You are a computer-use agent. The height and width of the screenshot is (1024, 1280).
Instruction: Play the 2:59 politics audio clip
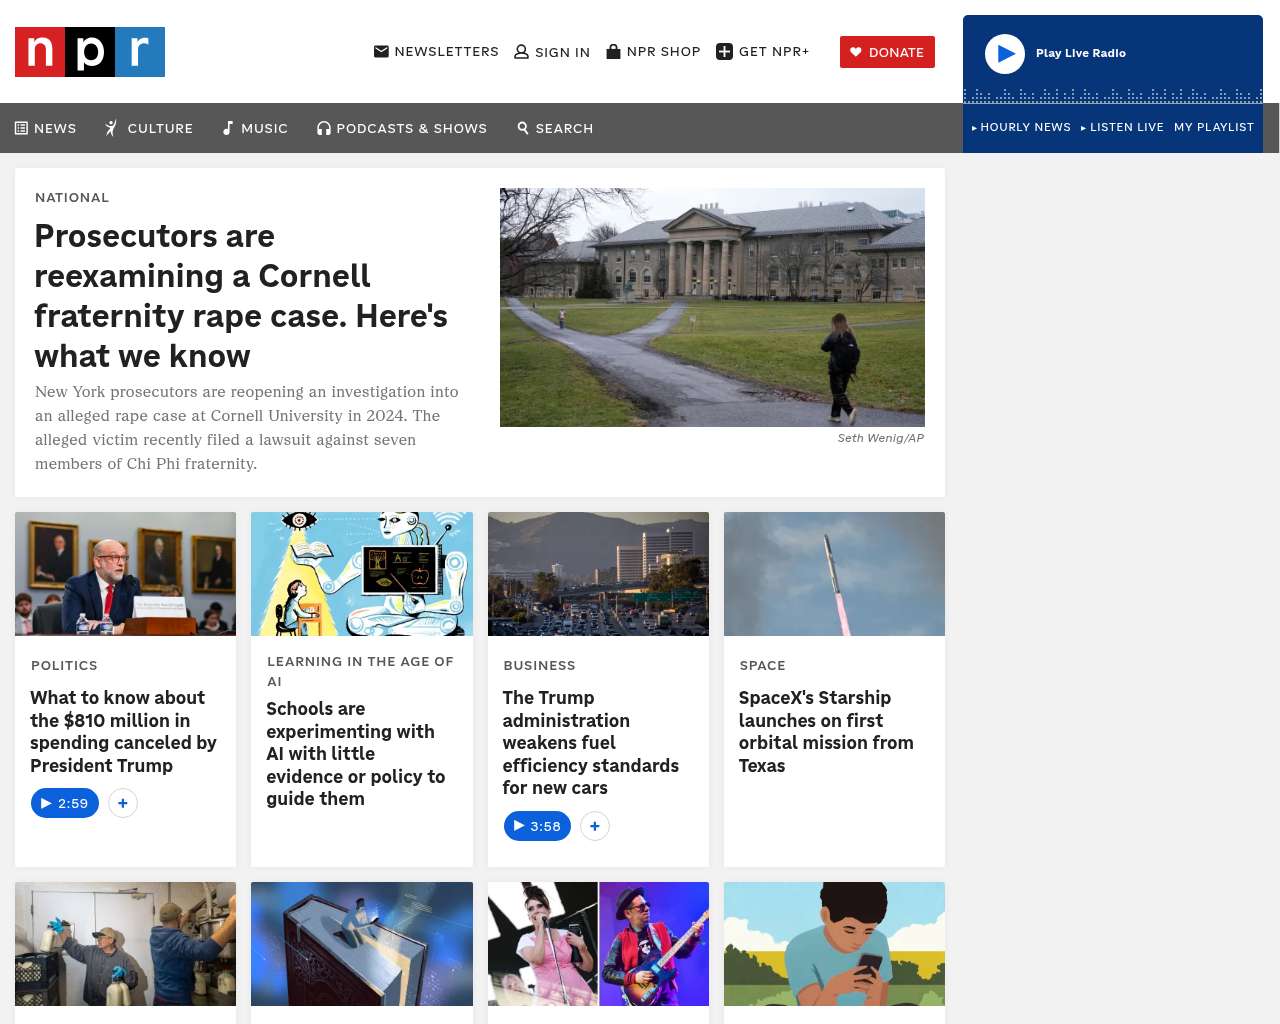click(65, 803)
